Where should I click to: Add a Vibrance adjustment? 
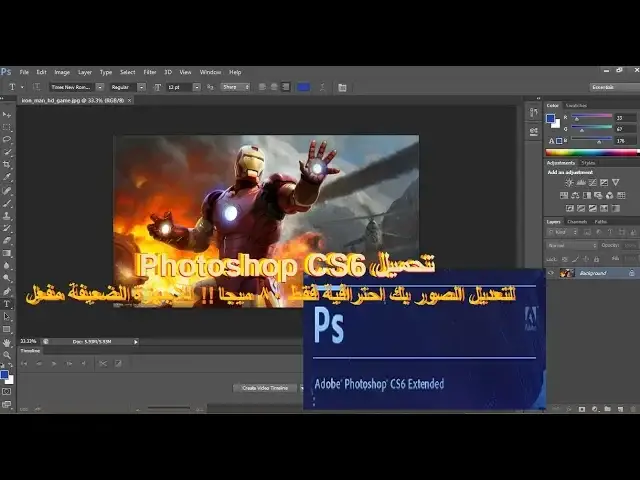coord(616,182)
